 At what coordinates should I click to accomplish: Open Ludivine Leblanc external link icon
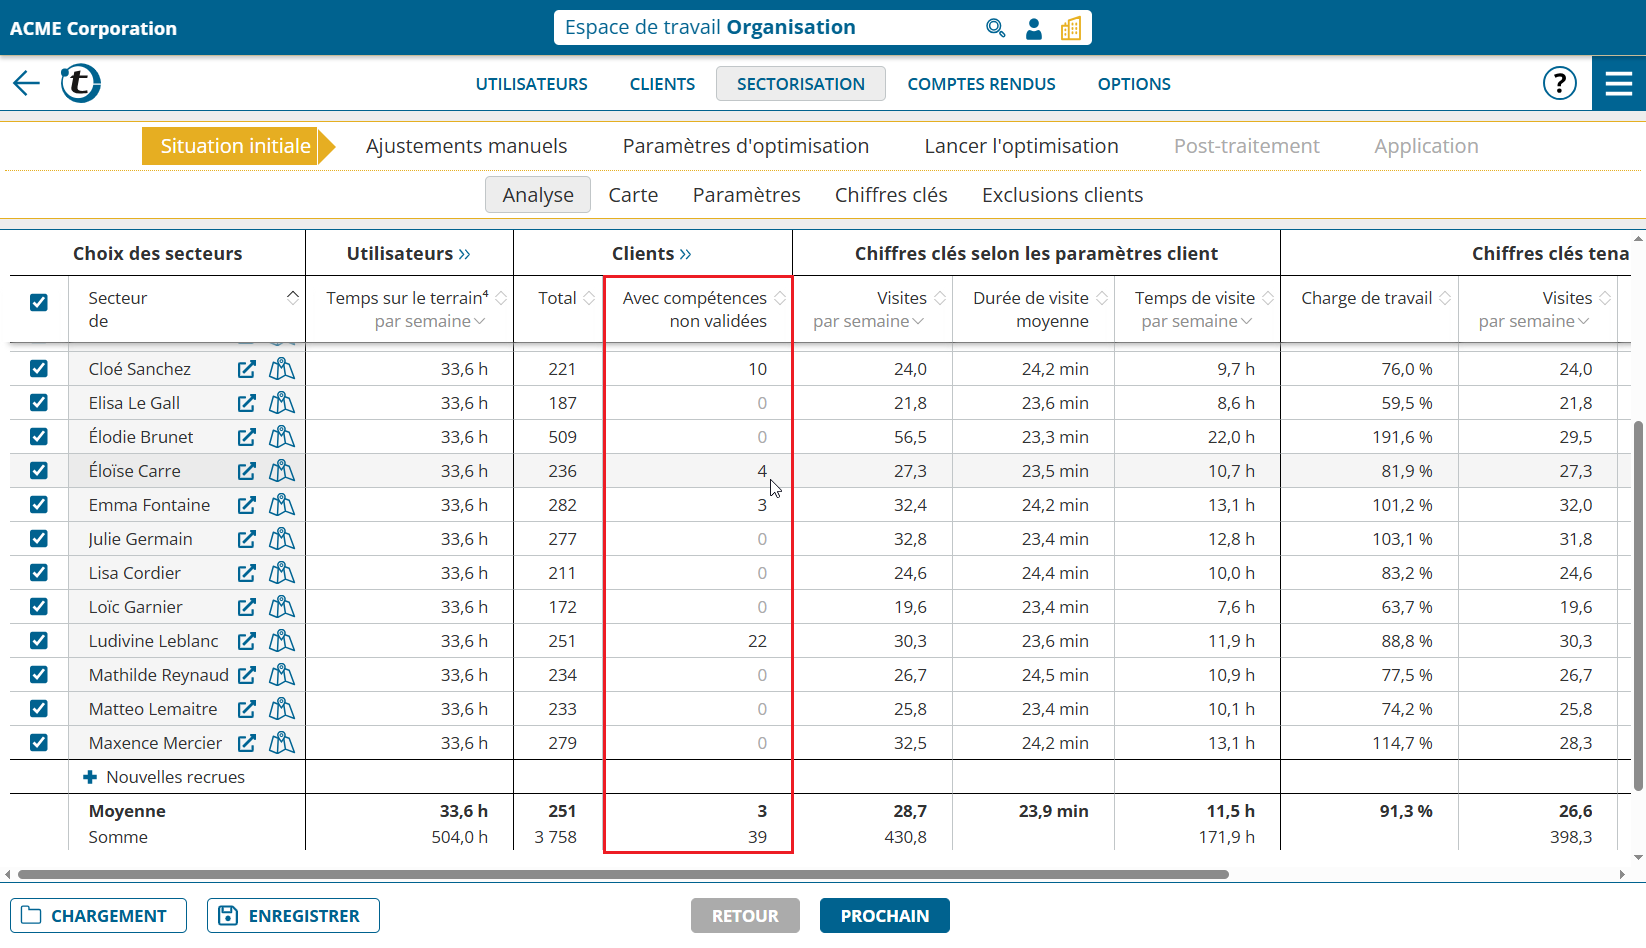pyautogui.click(x=246, y=641)
